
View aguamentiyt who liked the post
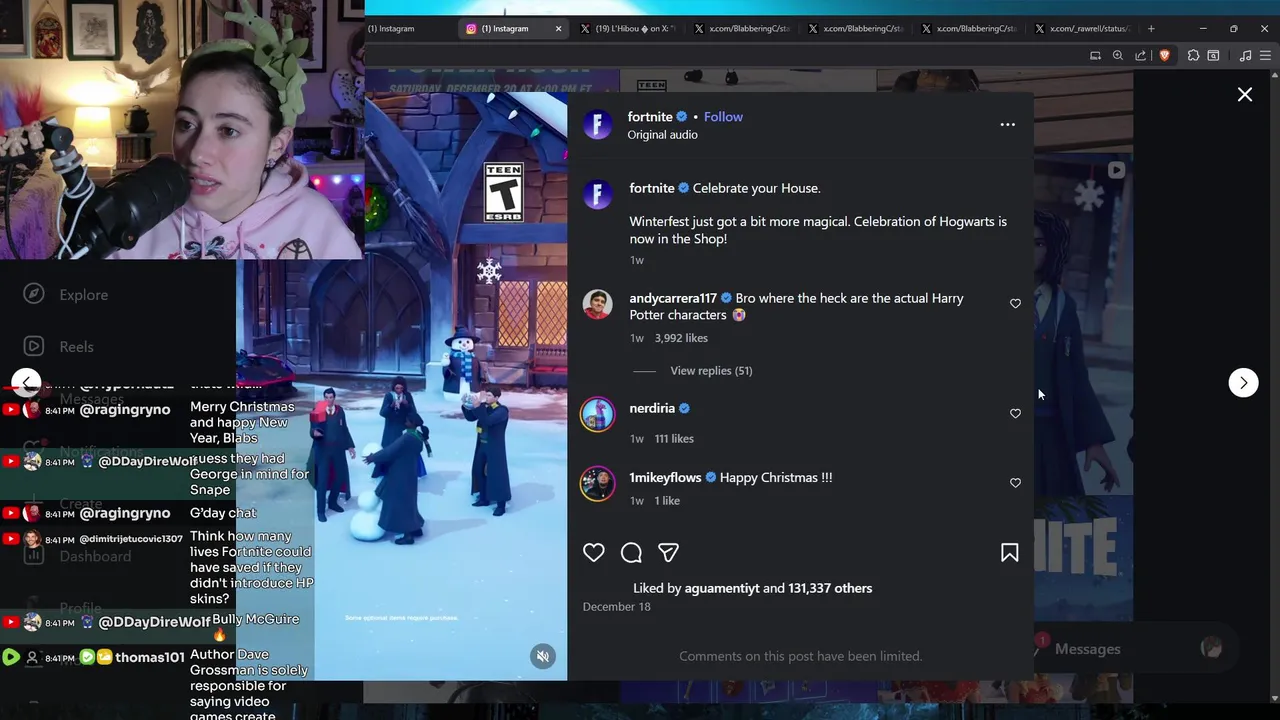[x=722, y=588]
